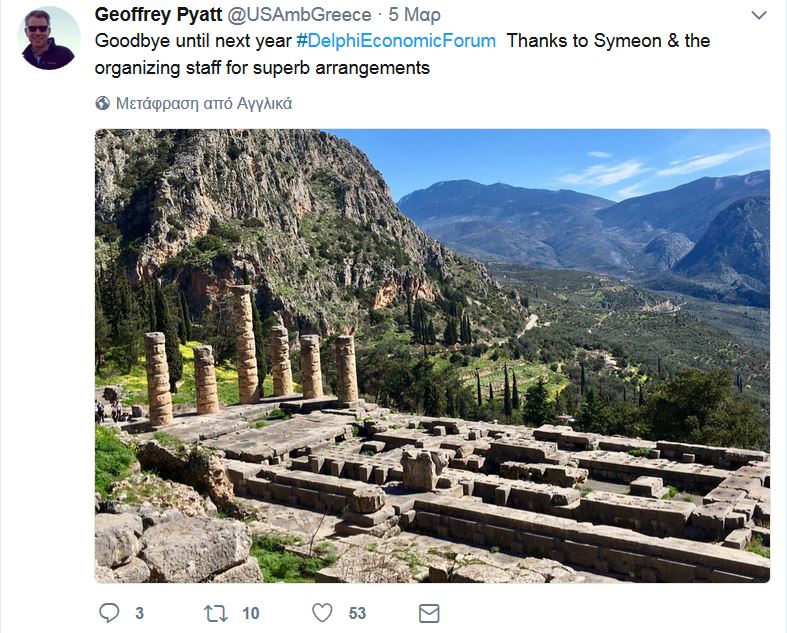Click 'organizing staff for superb arrangements' line

tap(262, 68)
